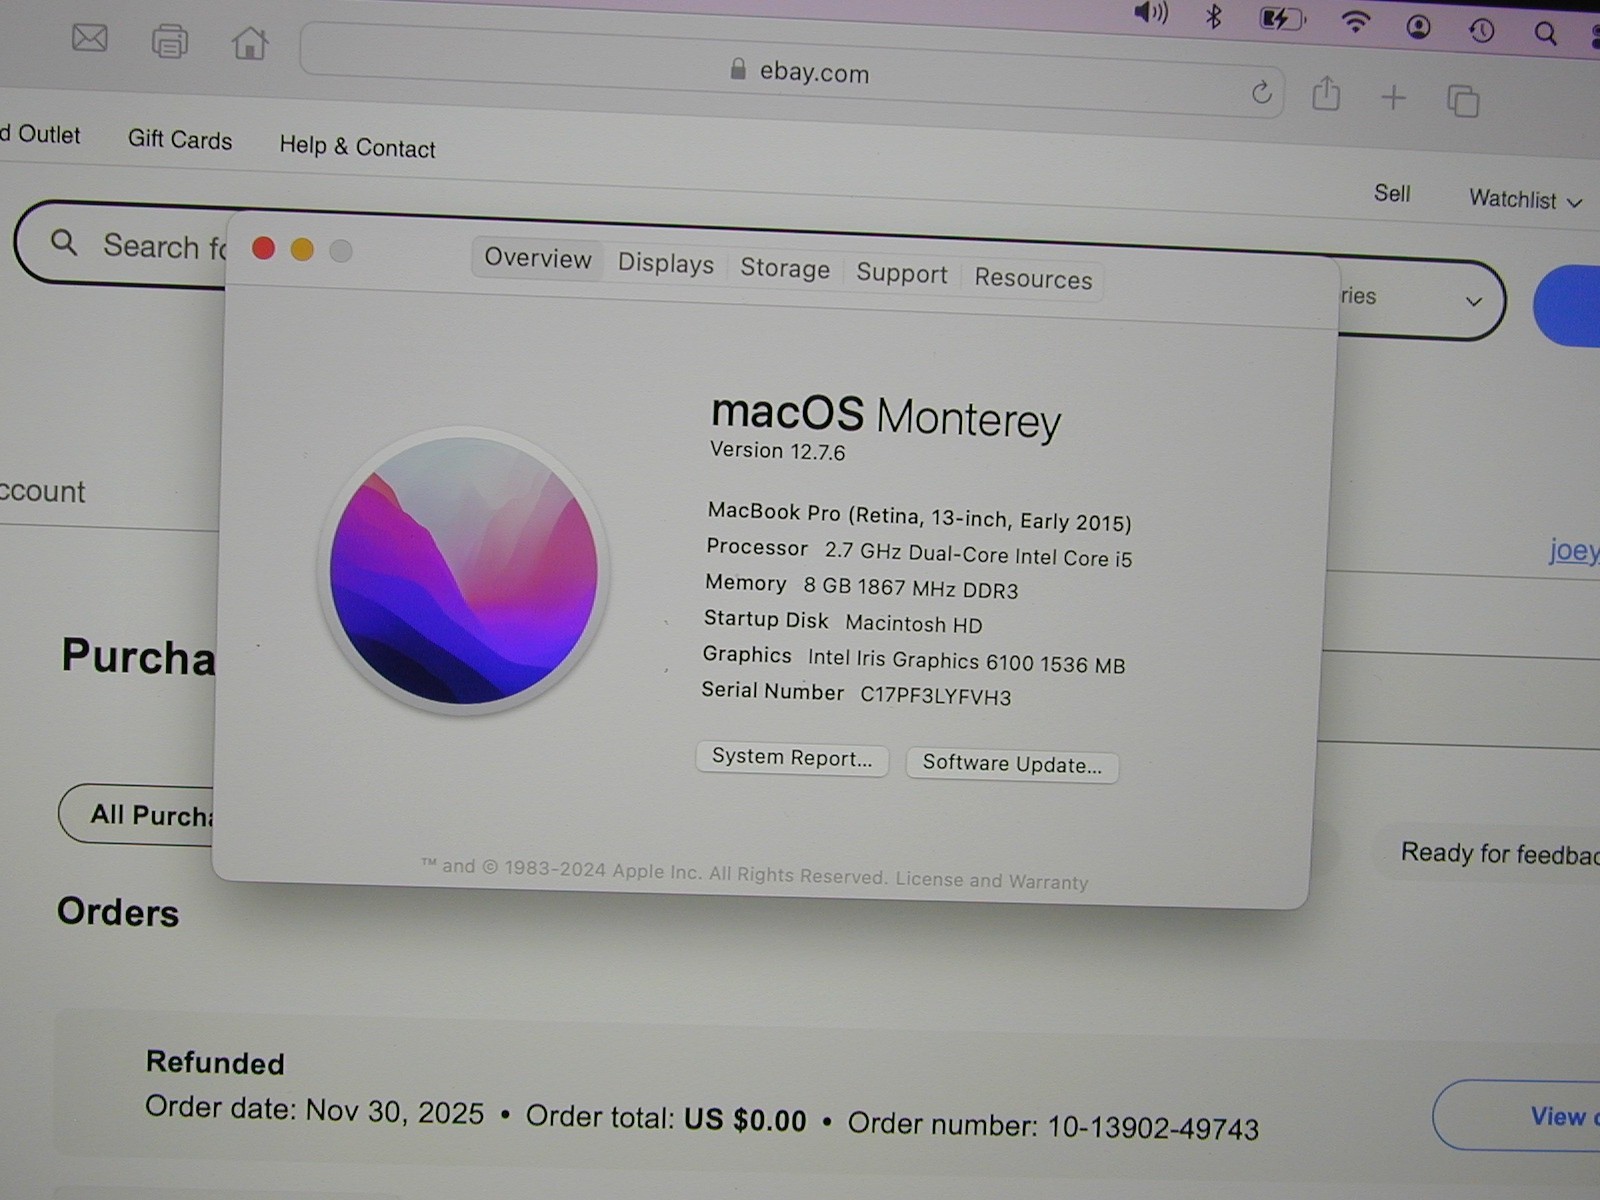The height and width of the screenshot is (1200, 1600).
Task: Check battery status in menu bar
Action: pos(1282,19)
